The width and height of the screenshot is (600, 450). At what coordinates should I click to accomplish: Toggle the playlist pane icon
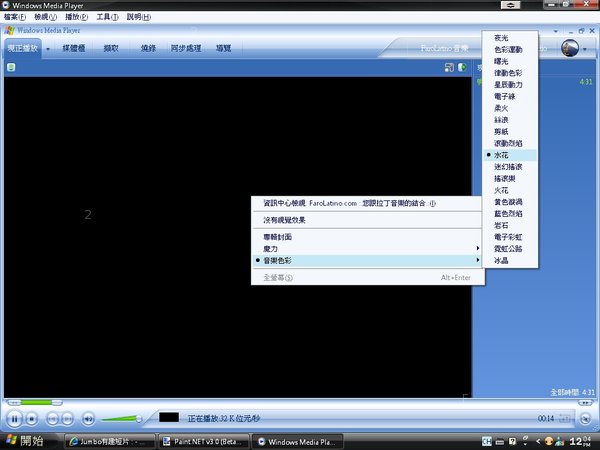click(x=462, y=68)
